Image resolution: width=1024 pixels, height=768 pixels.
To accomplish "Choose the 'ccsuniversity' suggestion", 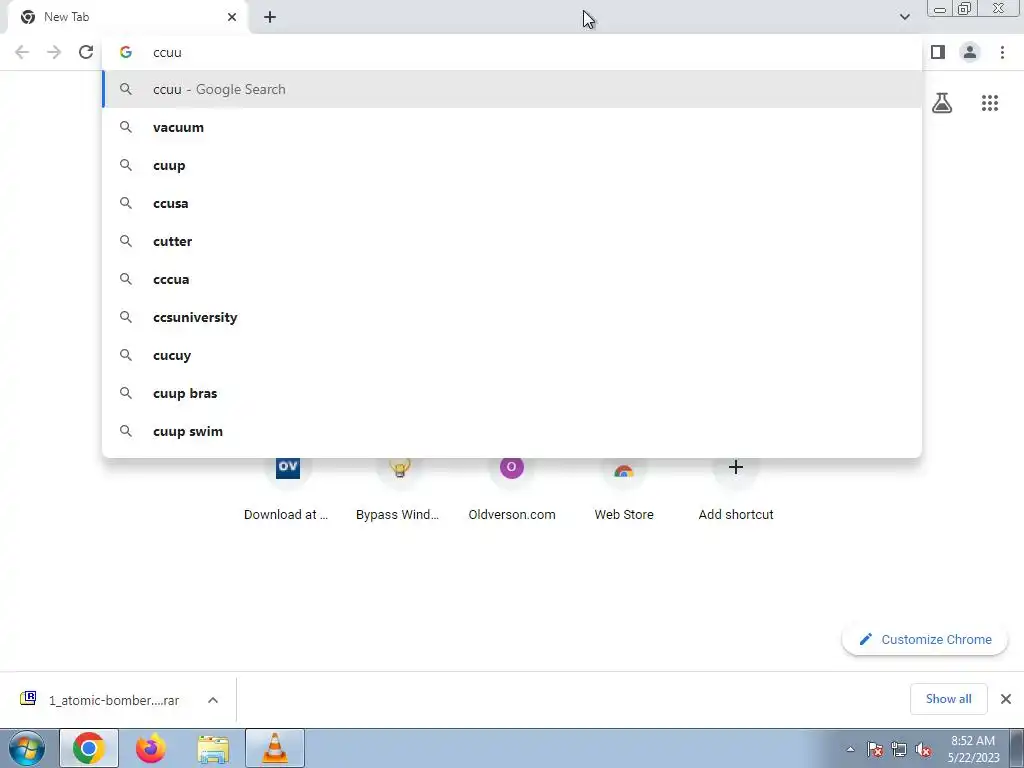I will [513, 317].
